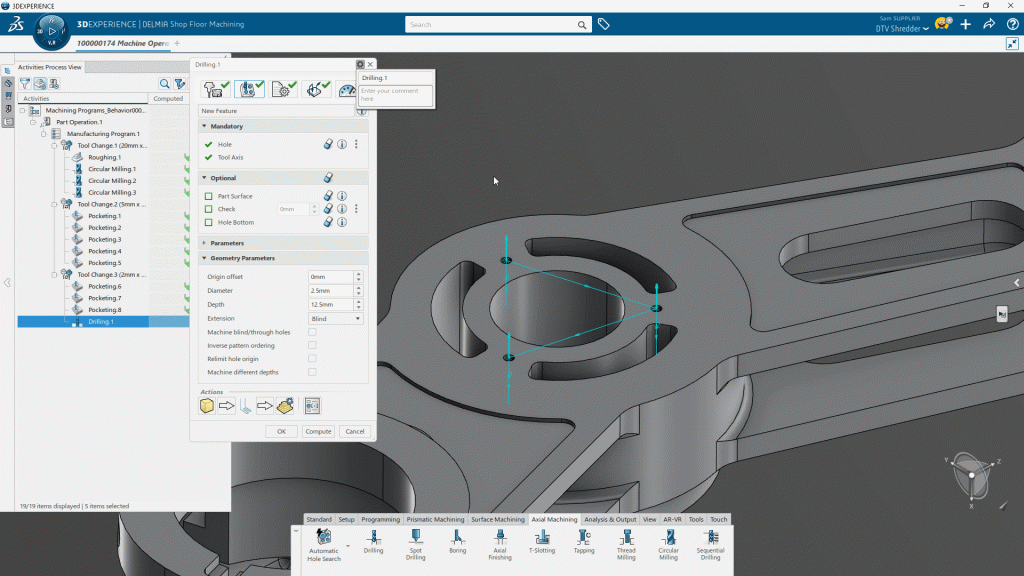The width and height of the screenshot is (1024, 576).
Task: Click the 3DEXPERIENCE compass icon
Action: point(52,30)
